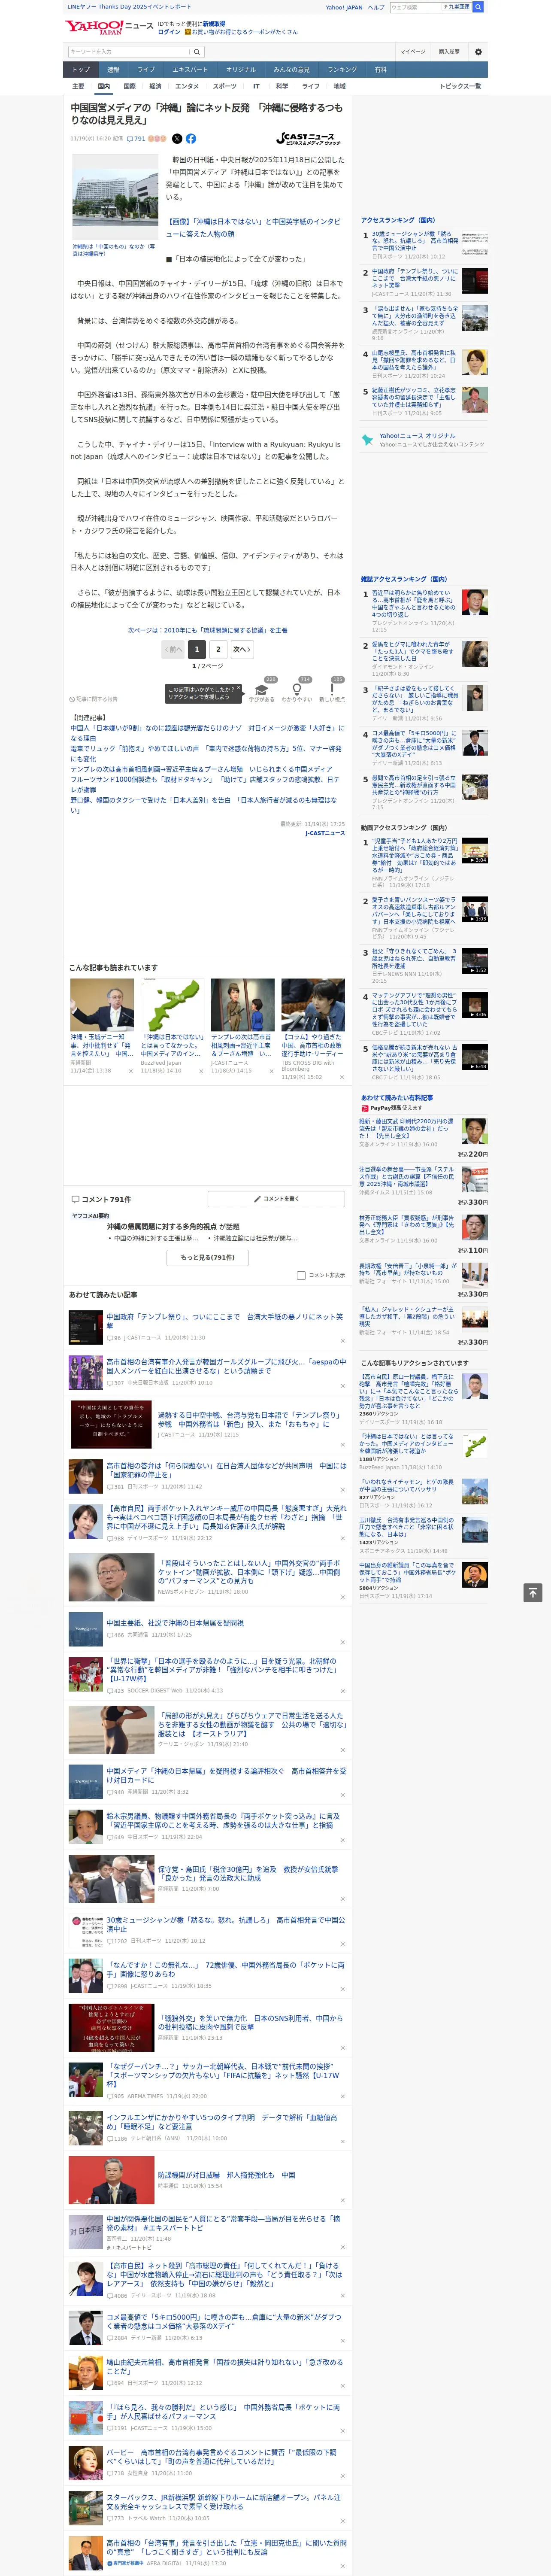Click the 次へ pagination button

click(242, 649)
